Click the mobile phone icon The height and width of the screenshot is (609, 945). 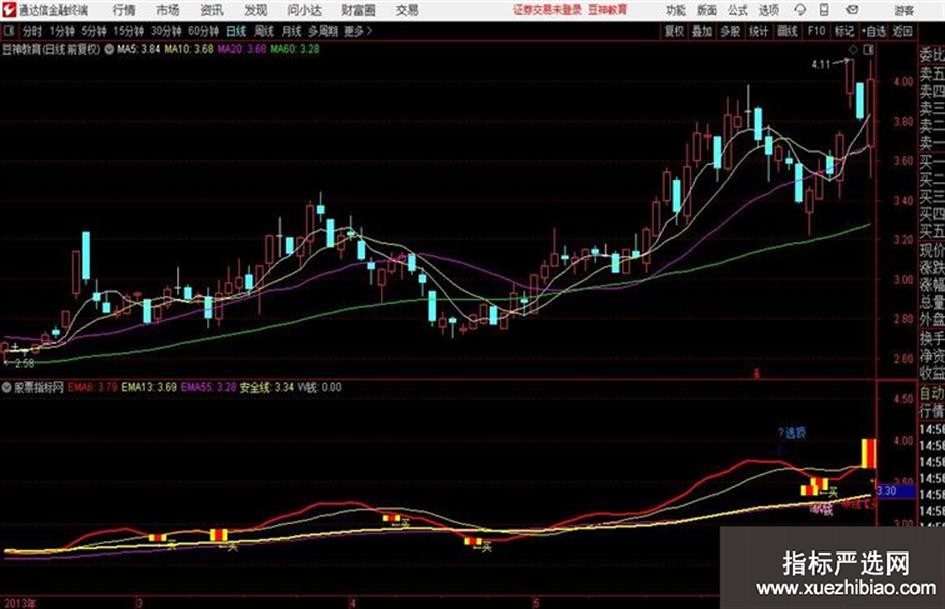point(824,10)
